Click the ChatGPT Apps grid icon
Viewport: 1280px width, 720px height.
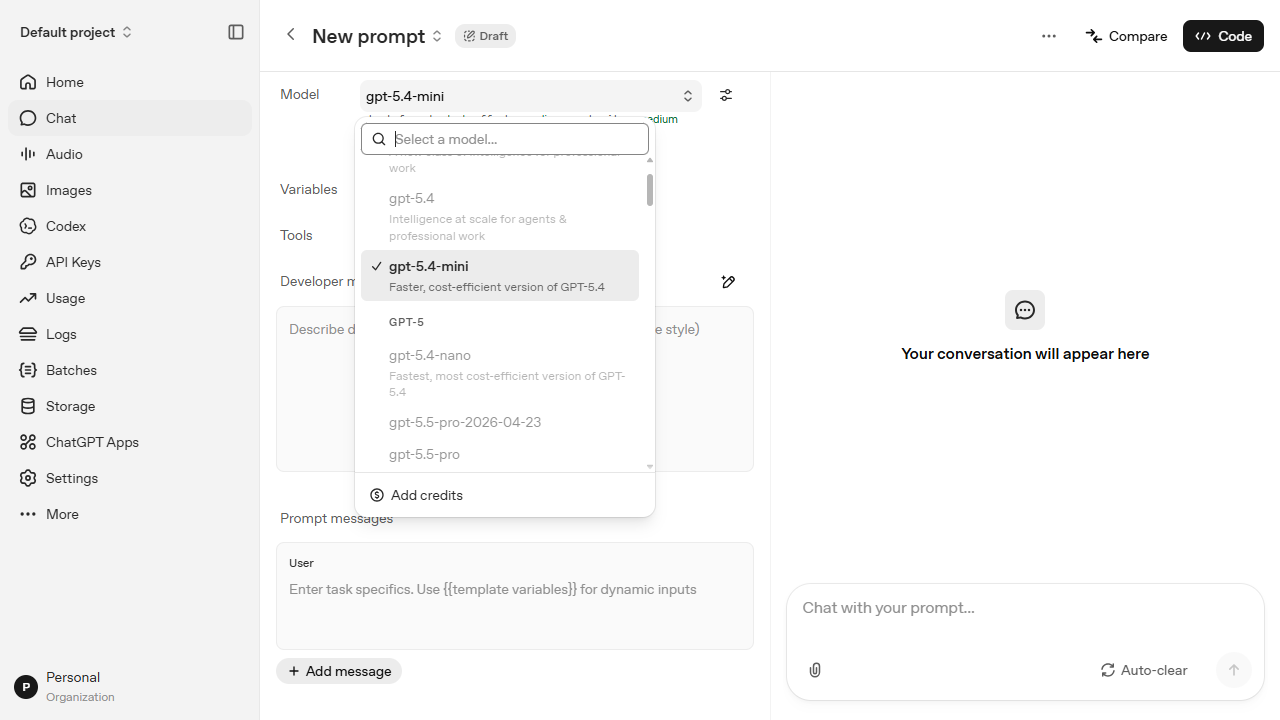[x=28, y=442]
